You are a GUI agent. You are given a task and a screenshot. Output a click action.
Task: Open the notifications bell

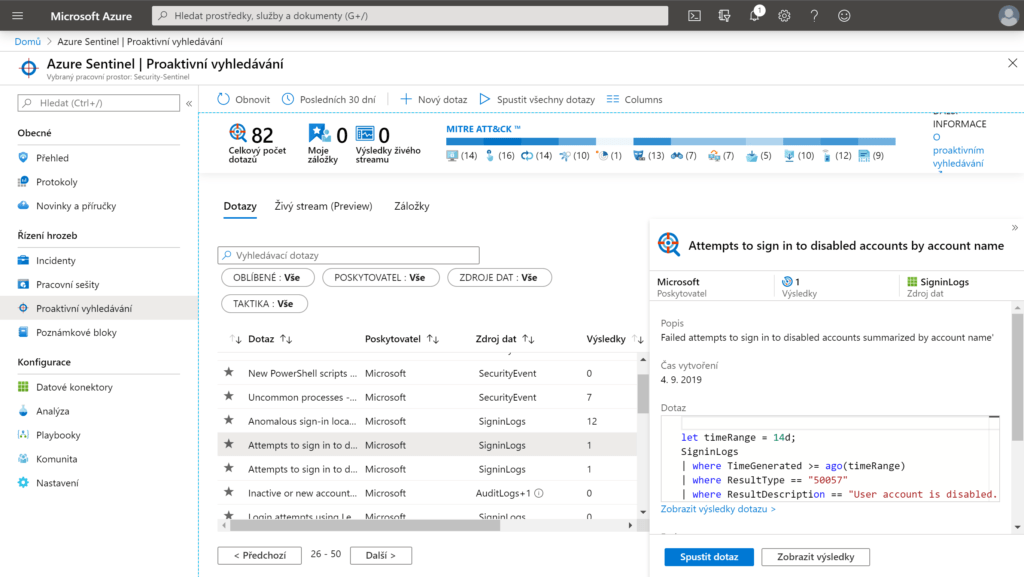point(755,16)
